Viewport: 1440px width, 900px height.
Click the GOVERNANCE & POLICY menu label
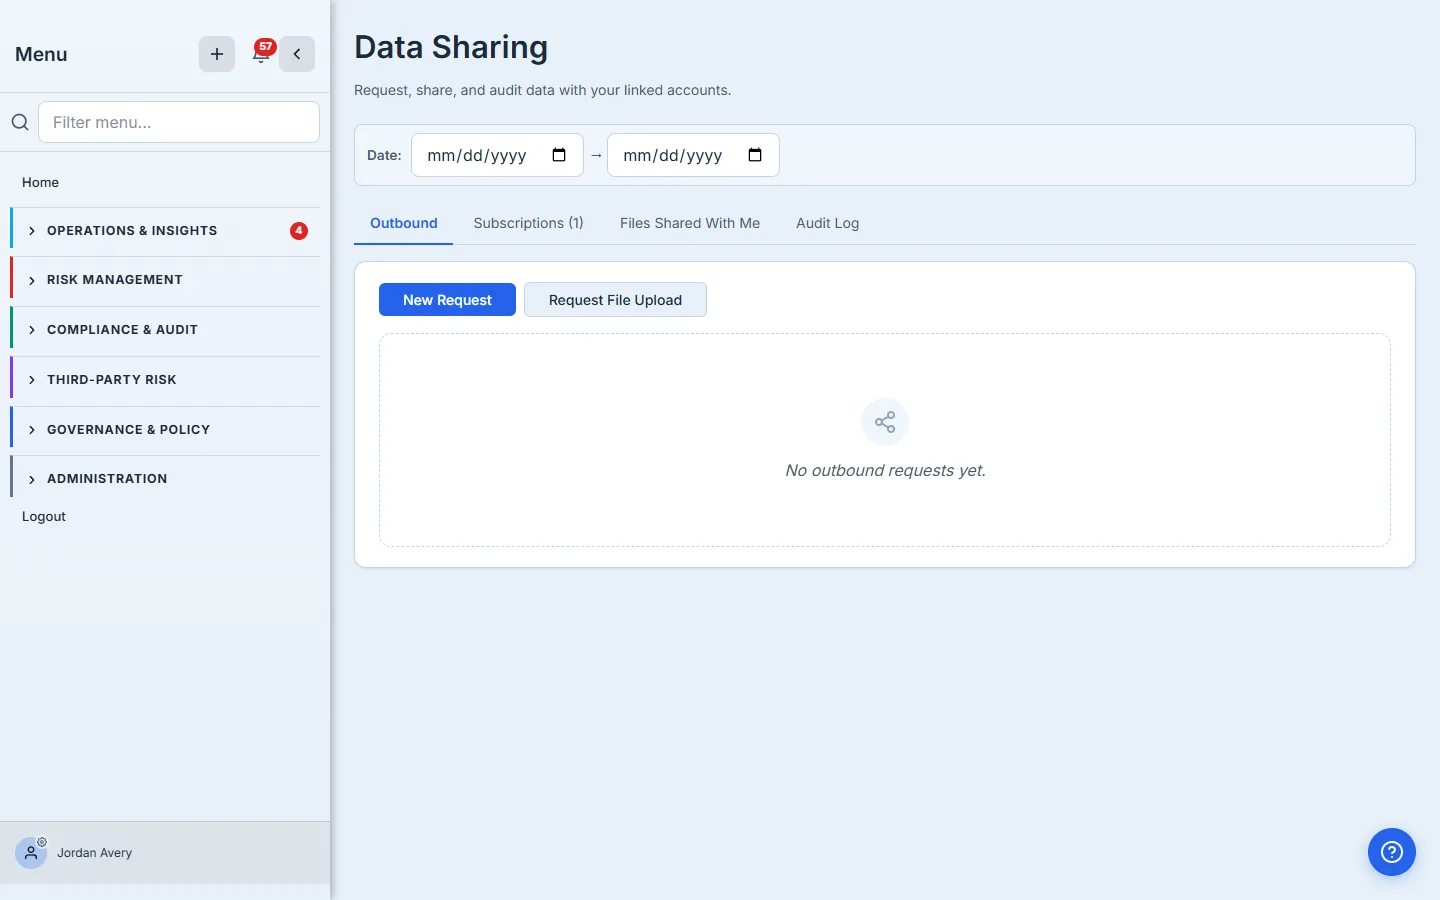pos(129,430)
